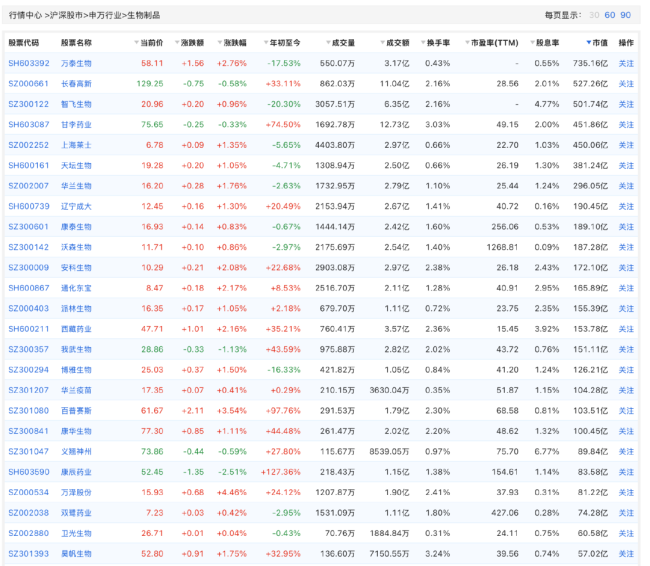Sort by 成交量 column arrow
This screenshot has height=566, width=650.
(325, 44)
